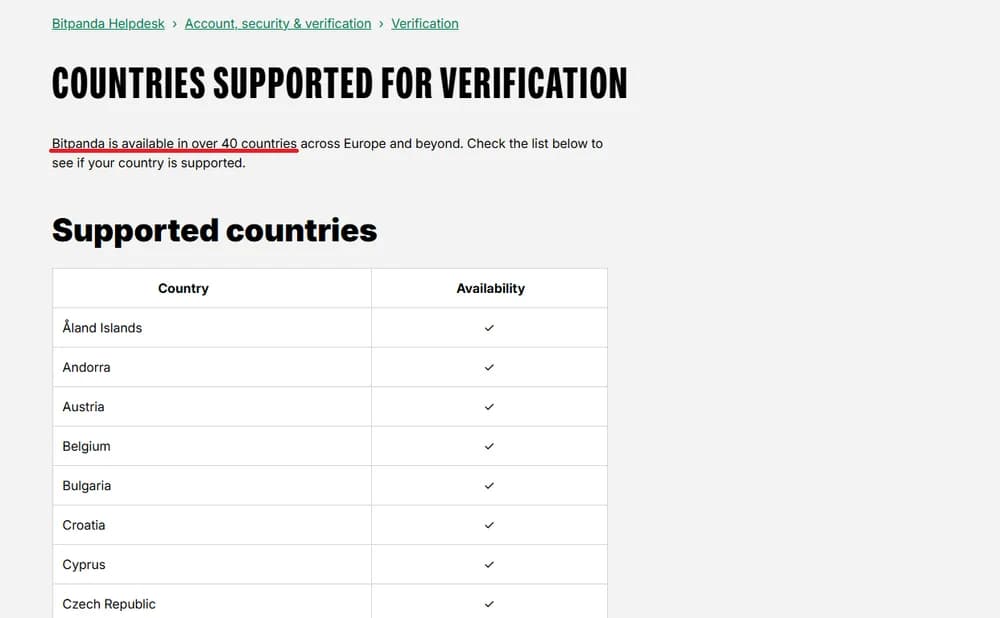Select the availability checkmark for Andorra
The height and width of the screenshot is (618, 1000).
(x=489, y=367)
